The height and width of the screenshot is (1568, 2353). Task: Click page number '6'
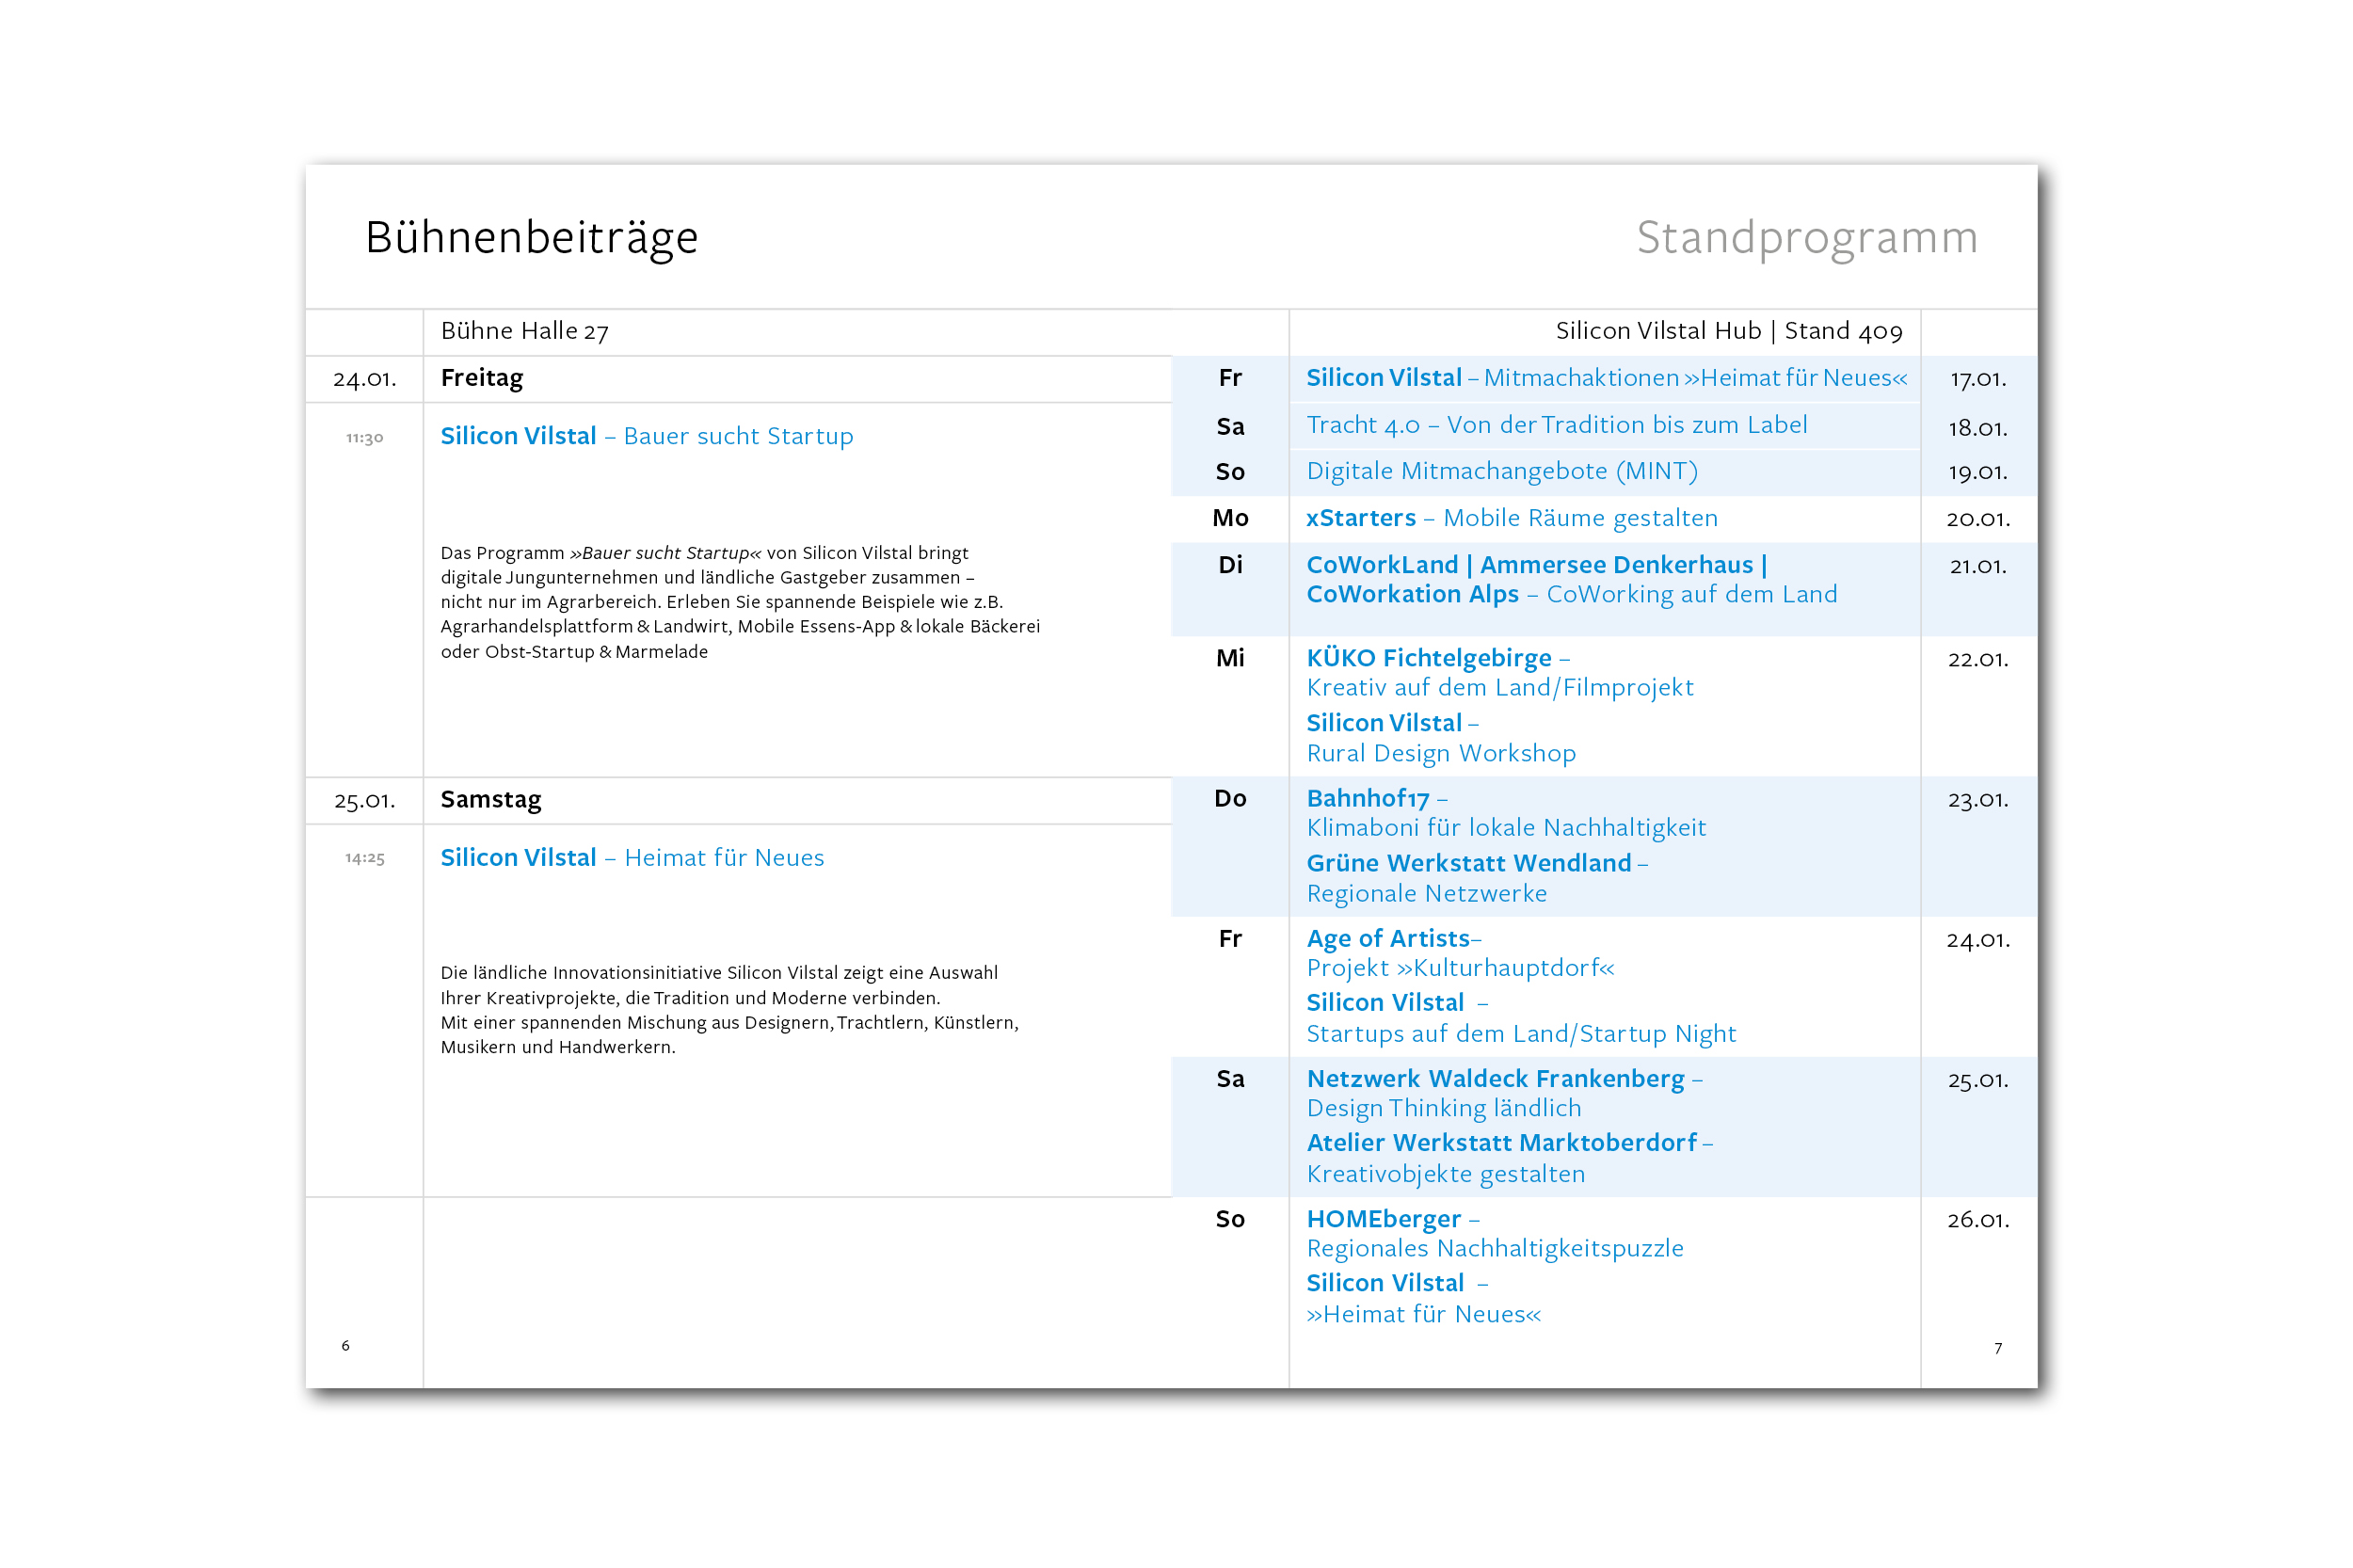coord(345,1346)
